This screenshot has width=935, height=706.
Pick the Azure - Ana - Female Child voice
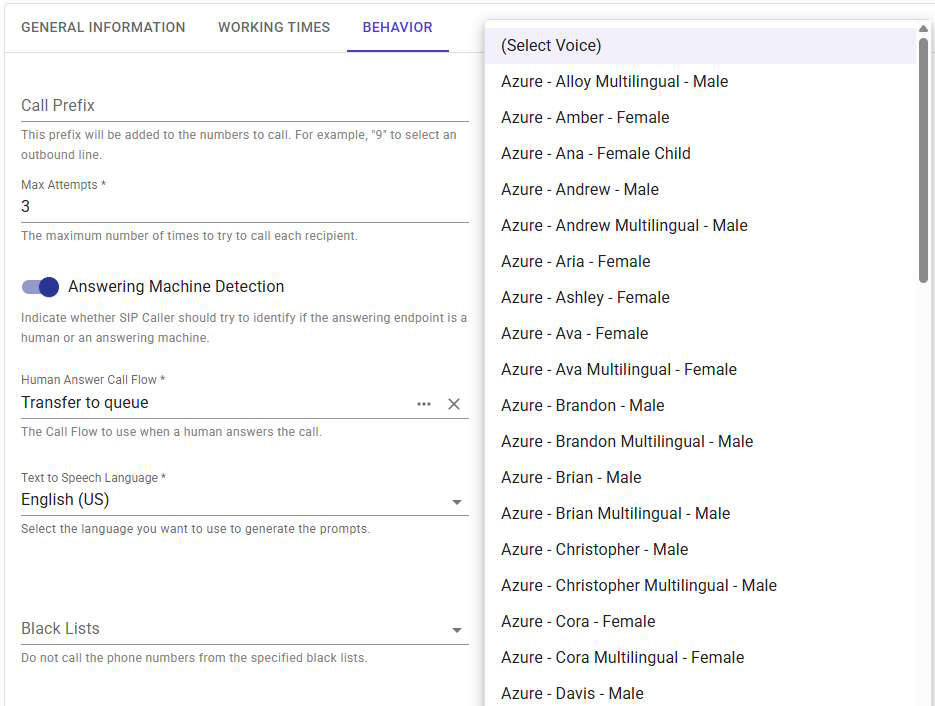596,154
